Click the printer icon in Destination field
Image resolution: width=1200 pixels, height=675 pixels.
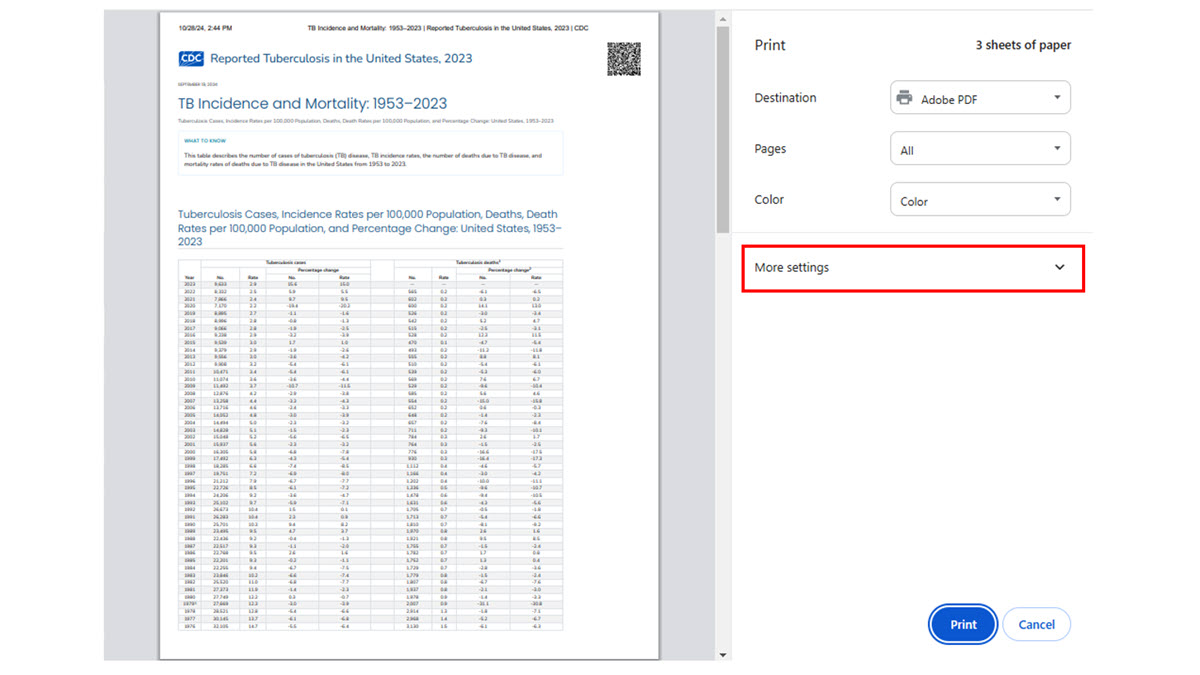[905, 98]
